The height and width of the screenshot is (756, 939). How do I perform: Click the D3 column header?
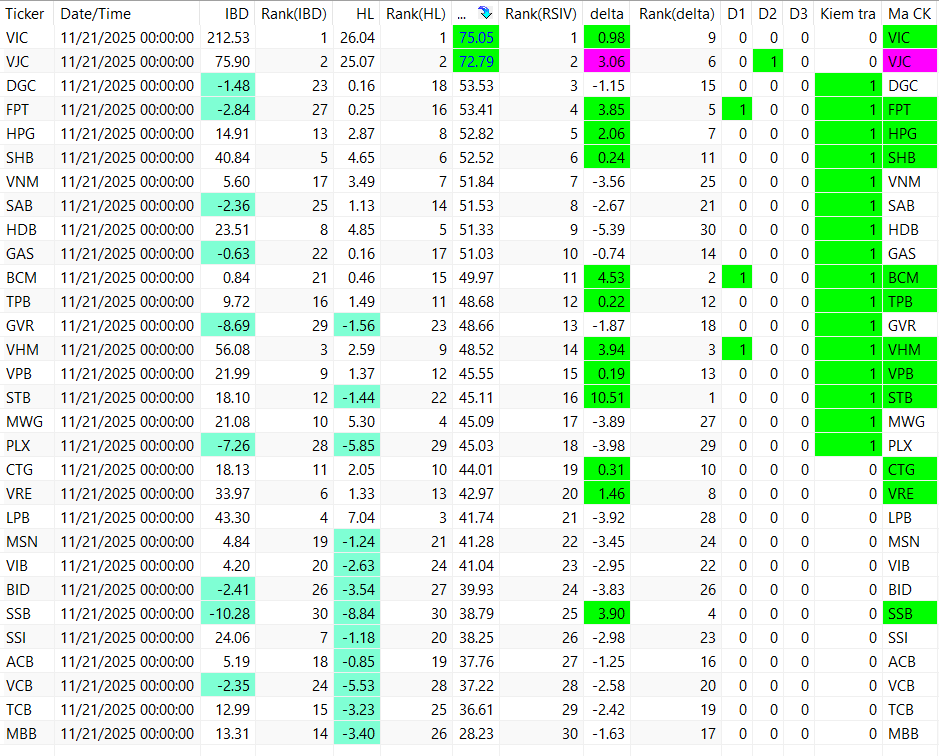(799, 13)
